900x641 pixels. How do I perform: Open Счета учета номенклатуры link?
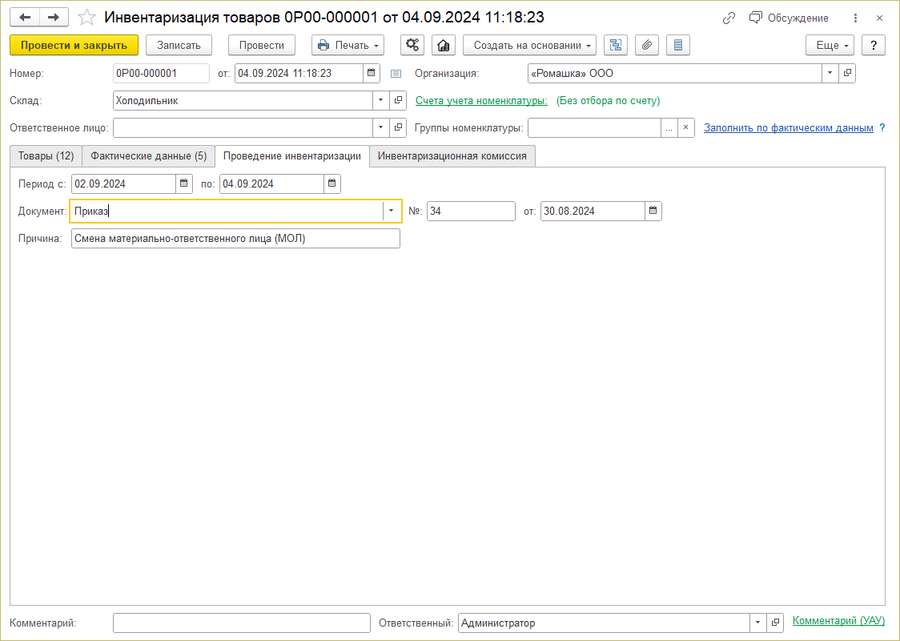point(481,100)
